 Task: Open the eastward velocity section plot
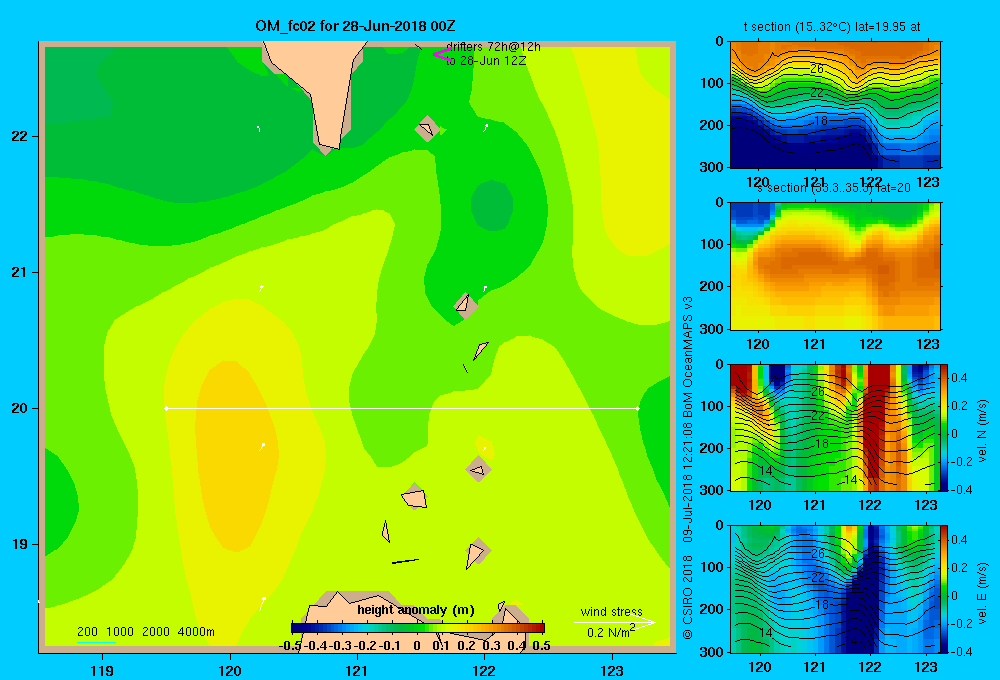click(835, 589)
